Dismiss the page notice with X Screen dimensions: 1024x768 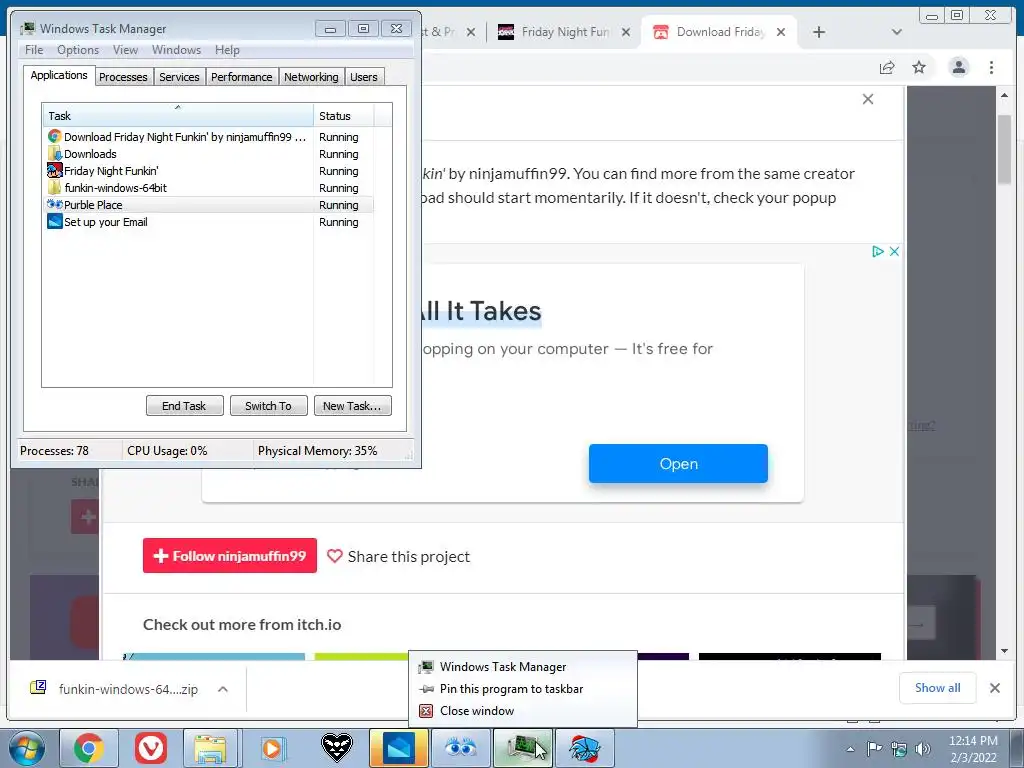click(x=868, y=99)
